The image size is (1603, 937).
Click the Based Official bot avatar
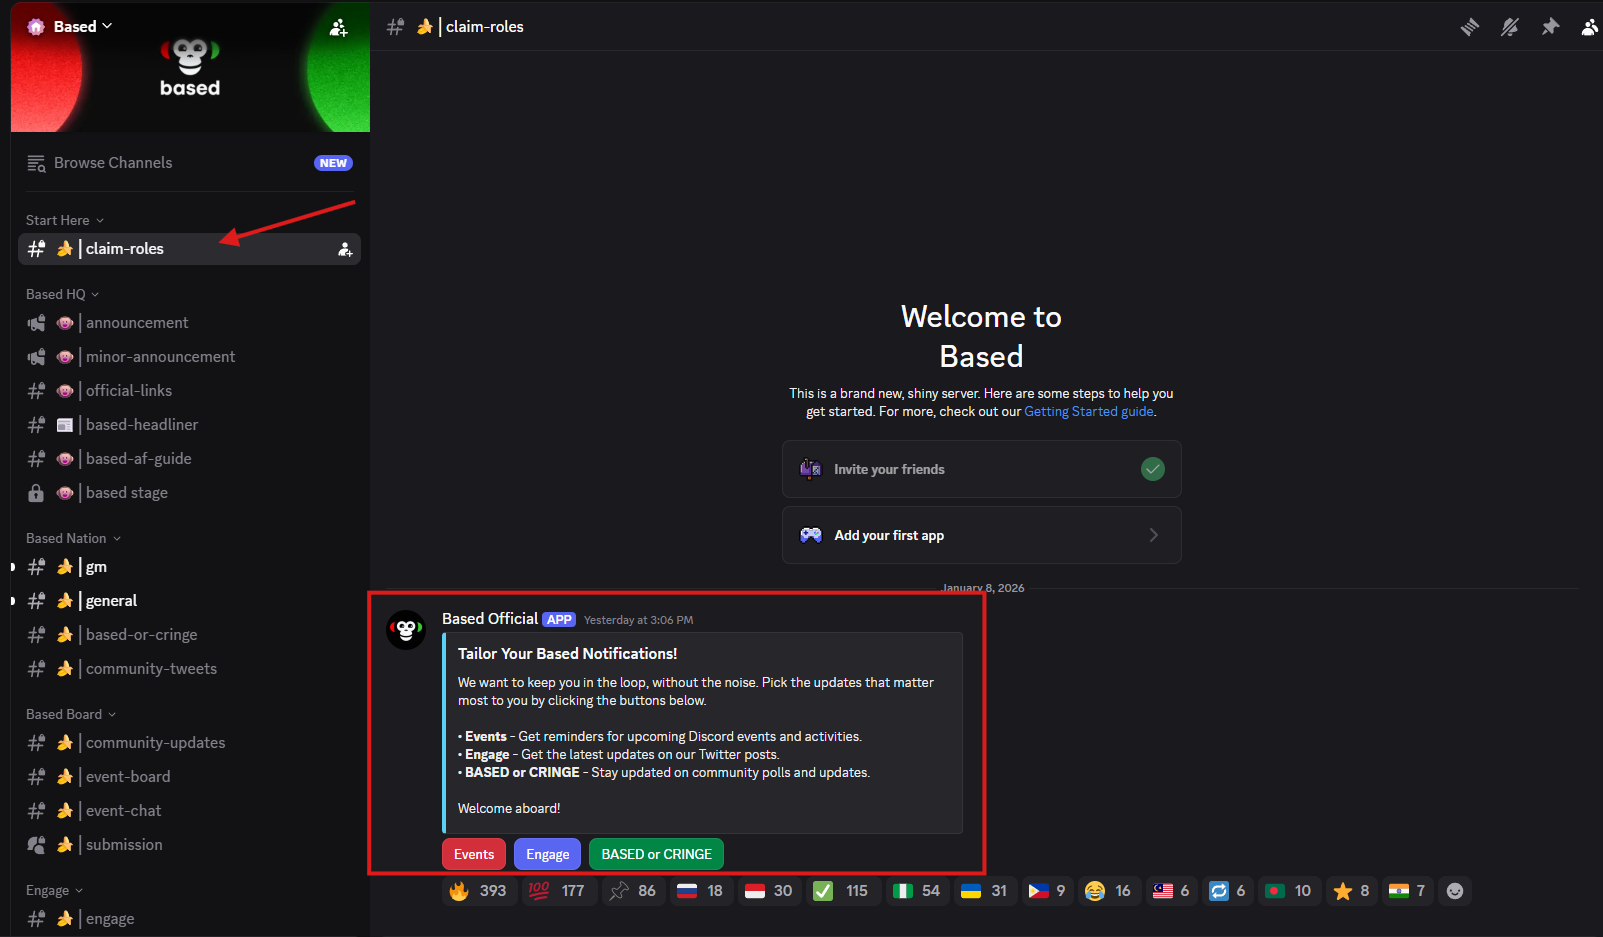406,630
